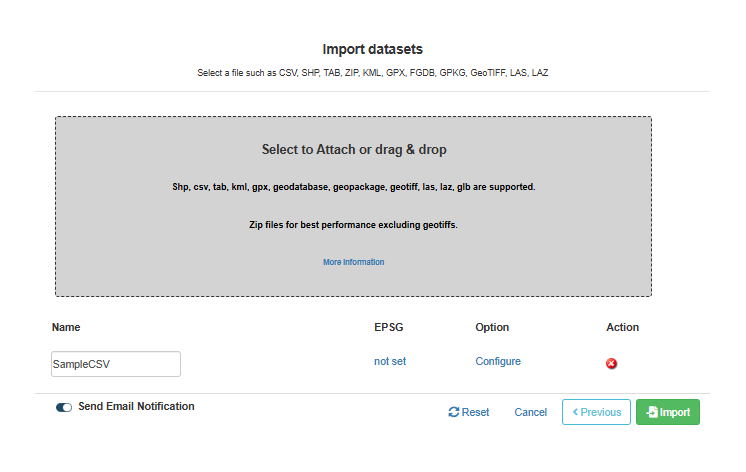Click the file icon on the Import button
This screenshot has height=472, width=746.
pos(652,412)
